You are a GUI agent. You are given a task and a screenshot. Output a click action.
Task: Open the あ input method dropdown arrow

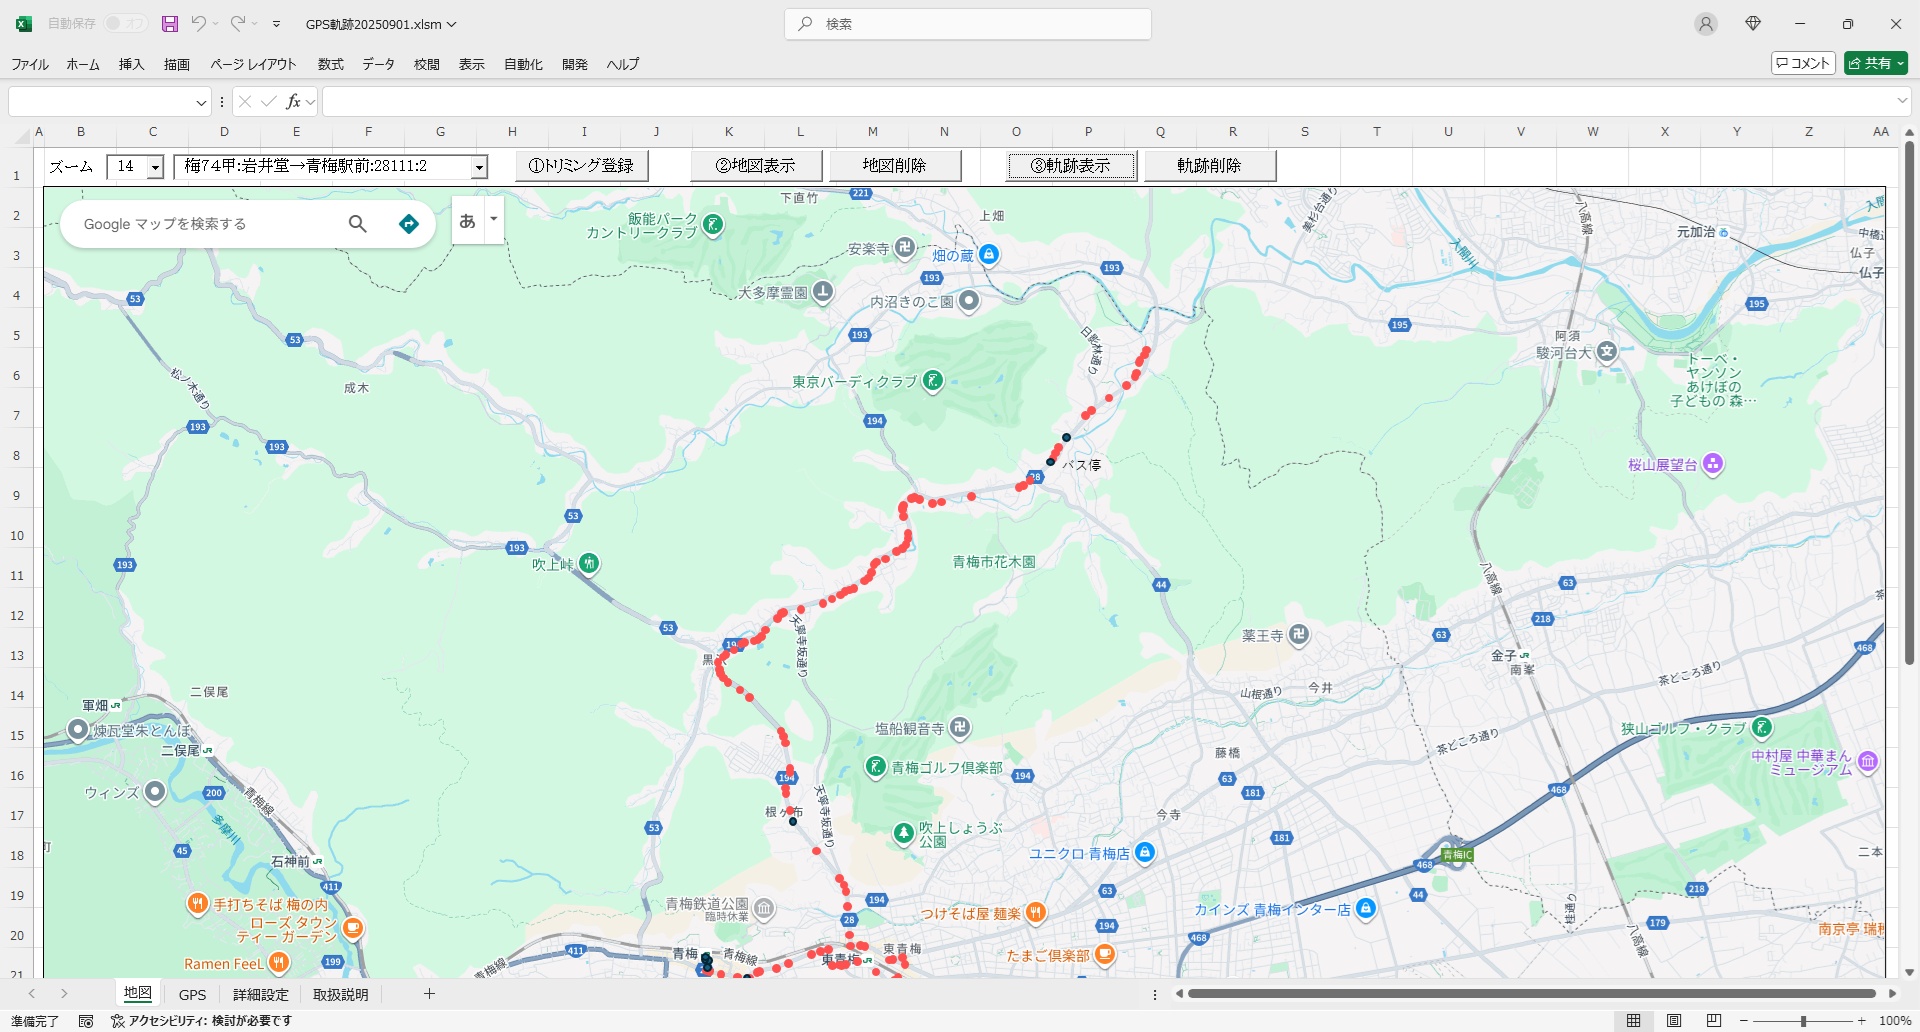pyautogui.click(x=493, y=219)
